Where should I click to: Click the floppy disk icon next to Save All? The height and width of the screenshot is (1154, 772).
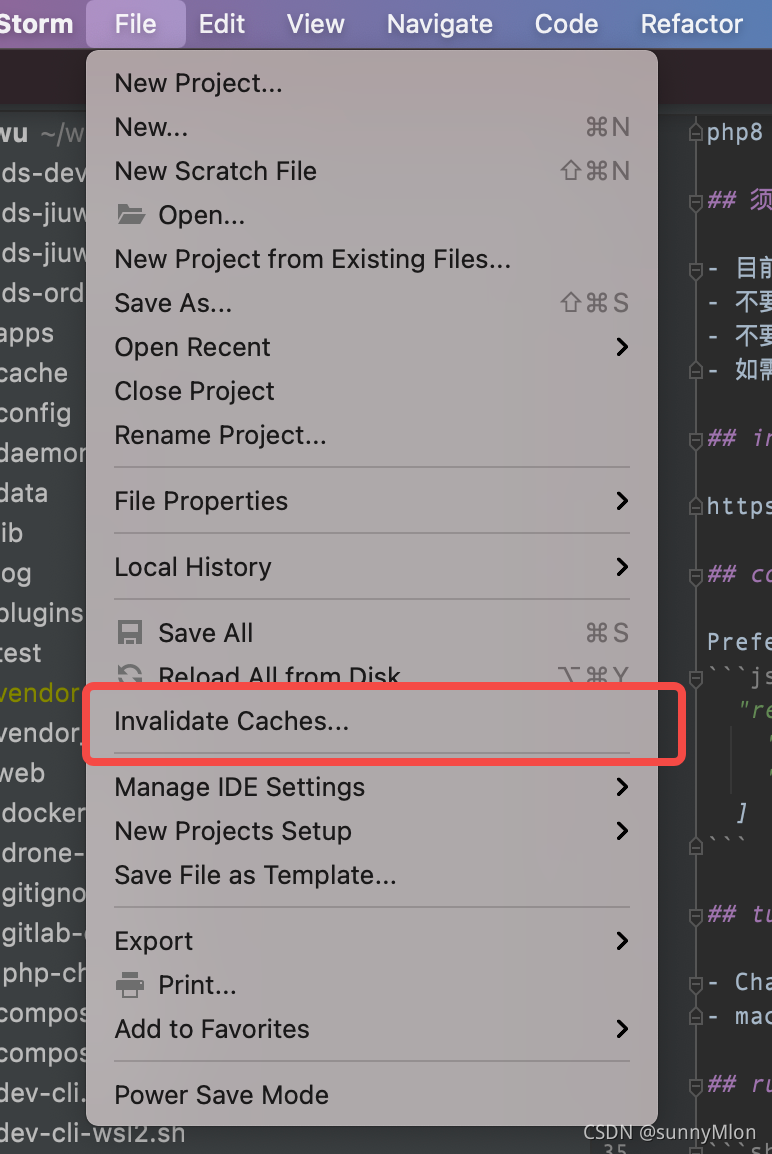tap(130, 632)
